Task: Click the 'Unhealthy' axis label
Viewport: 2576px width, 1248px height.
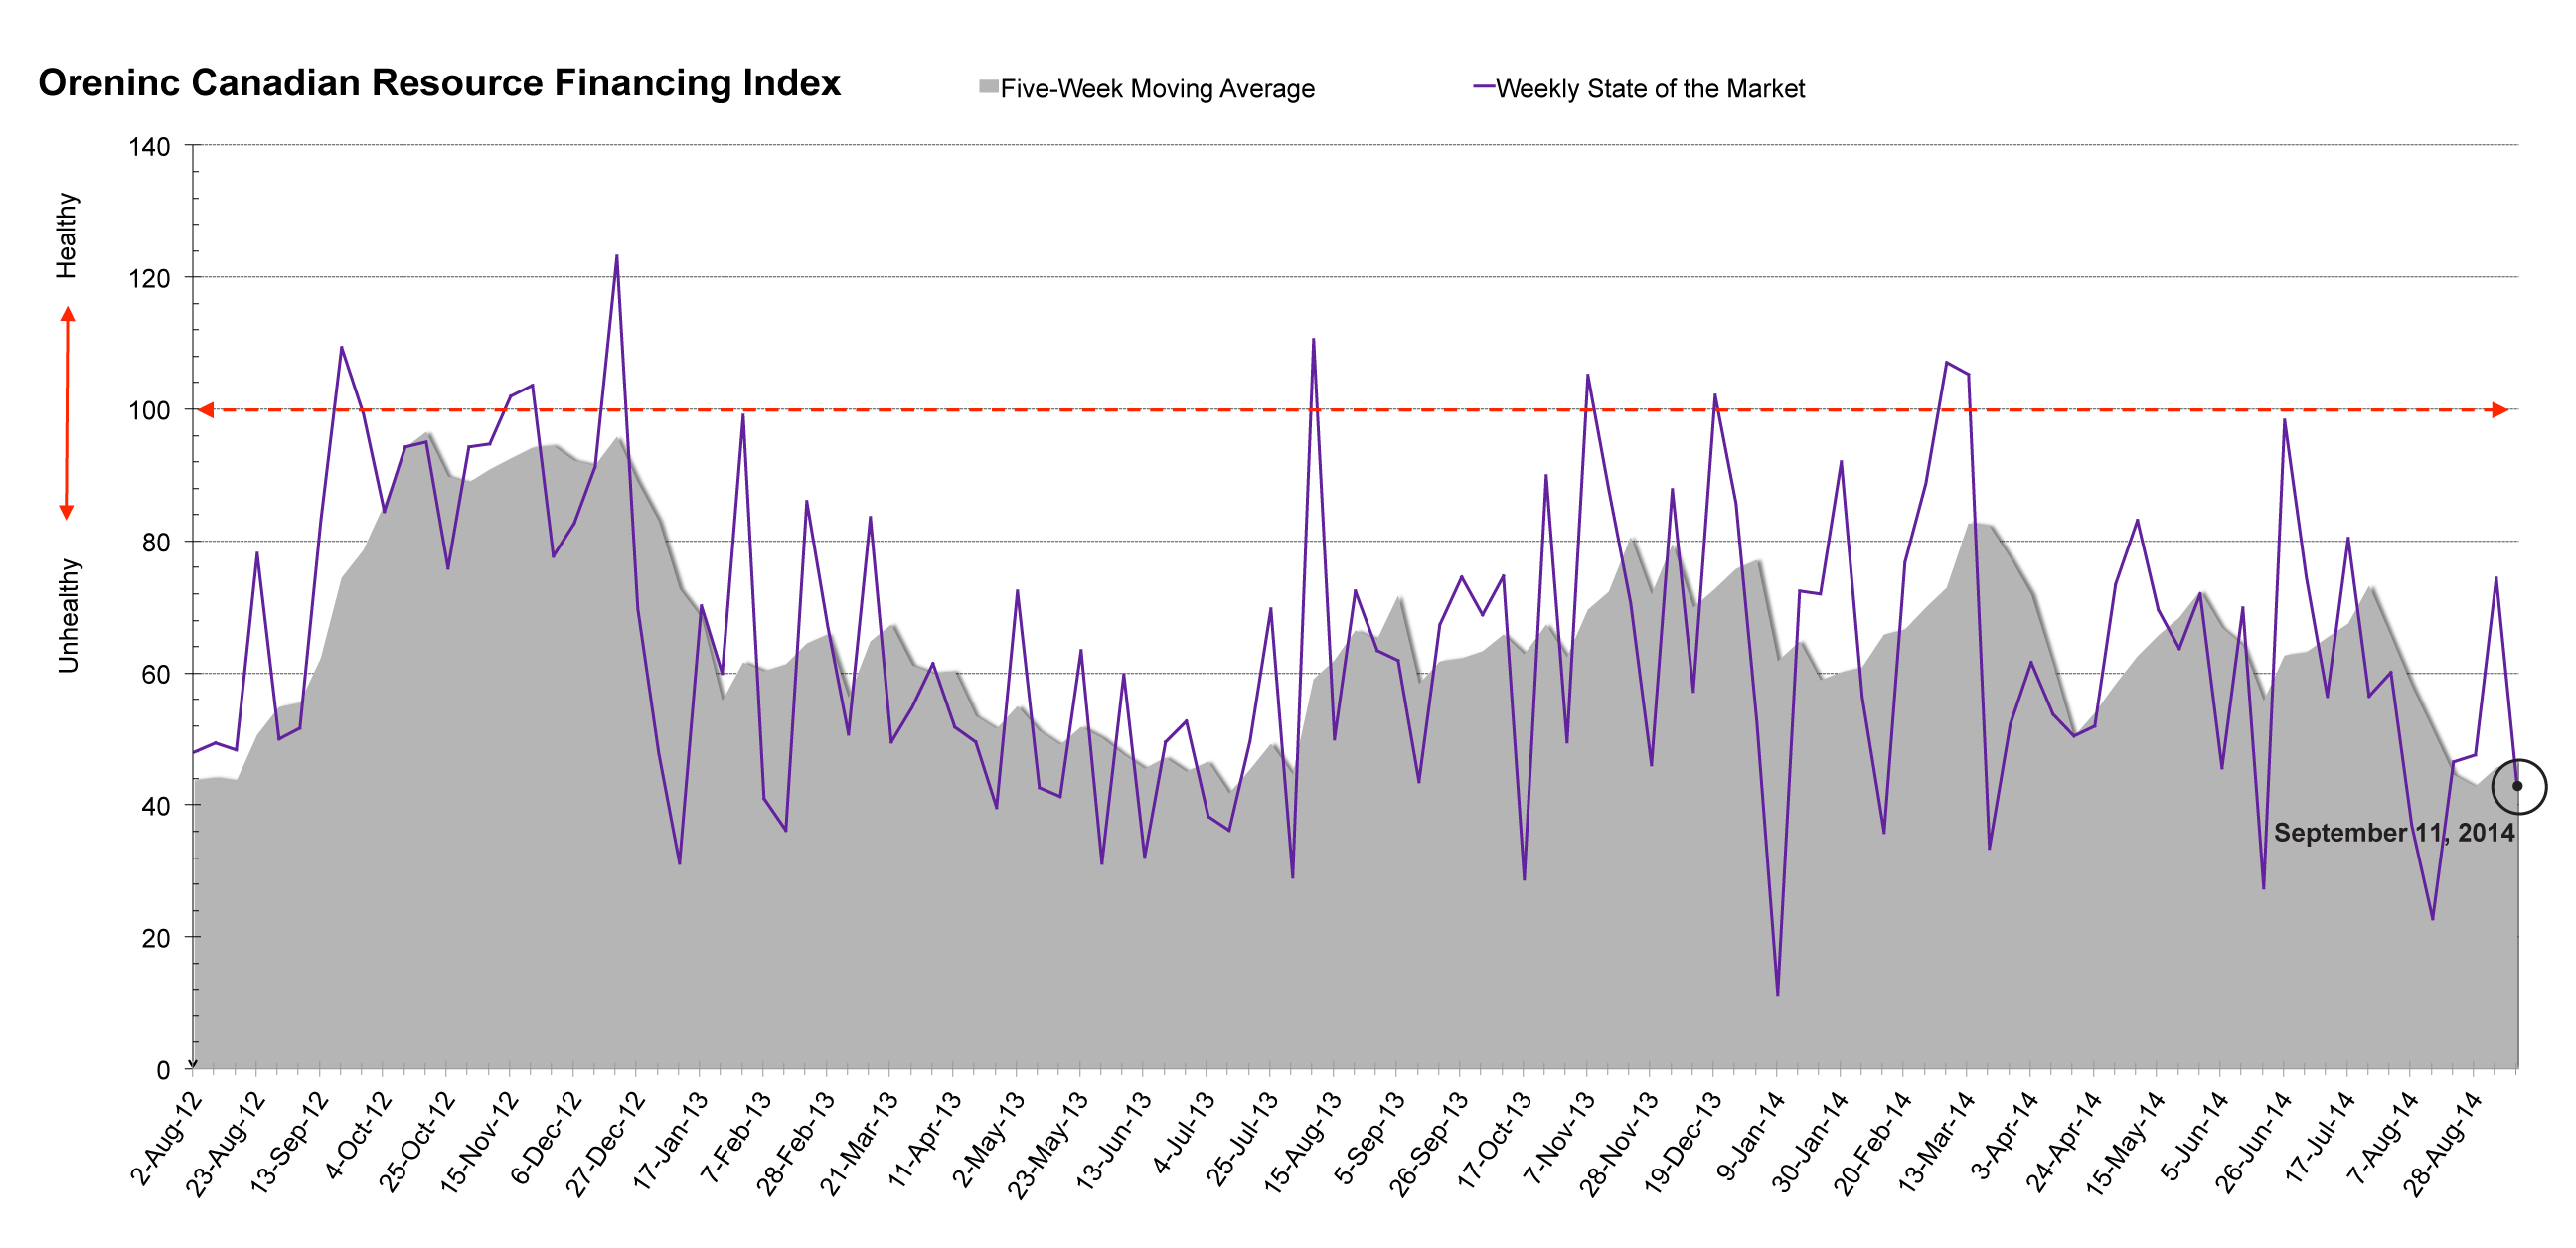Action: 68,615
